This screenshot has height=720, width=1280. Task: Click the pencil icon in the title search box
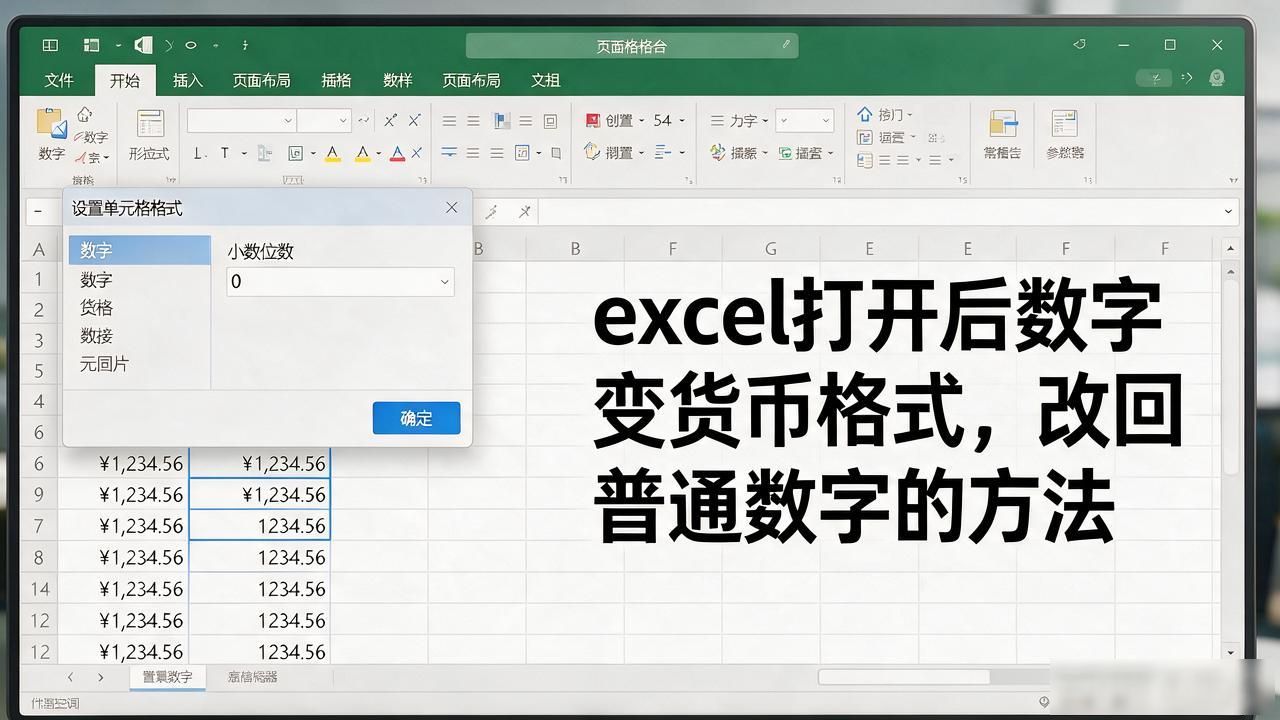[x=787, y=45]
